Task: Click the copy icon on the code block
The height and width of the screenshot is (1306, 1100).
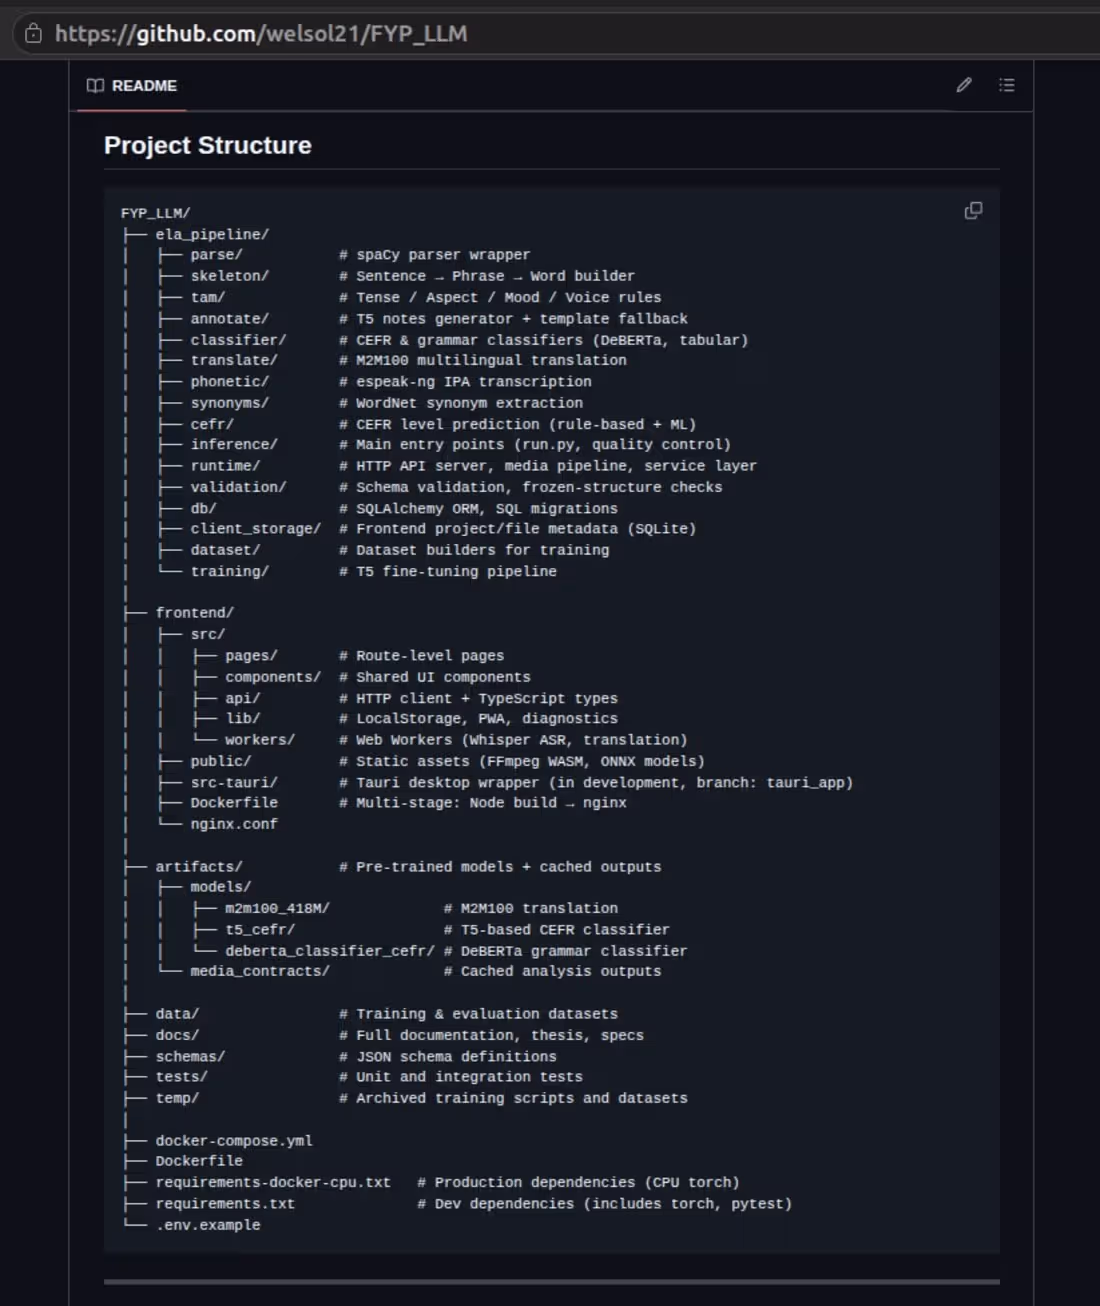Action: 973,211
